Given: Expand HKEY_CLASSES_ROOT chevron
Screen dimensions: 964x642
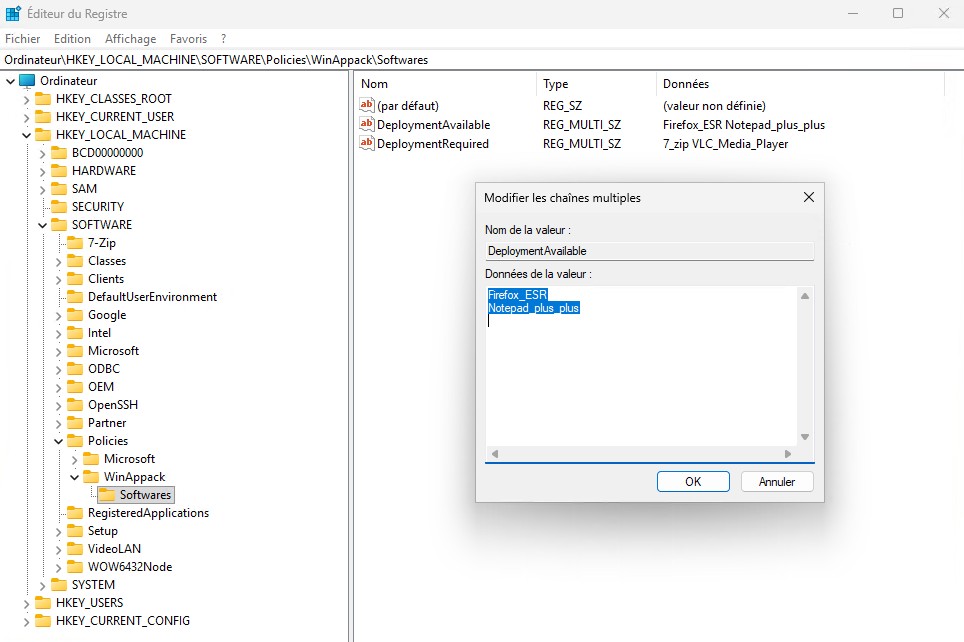Looking at the screenshot, I should click(26, 99).
